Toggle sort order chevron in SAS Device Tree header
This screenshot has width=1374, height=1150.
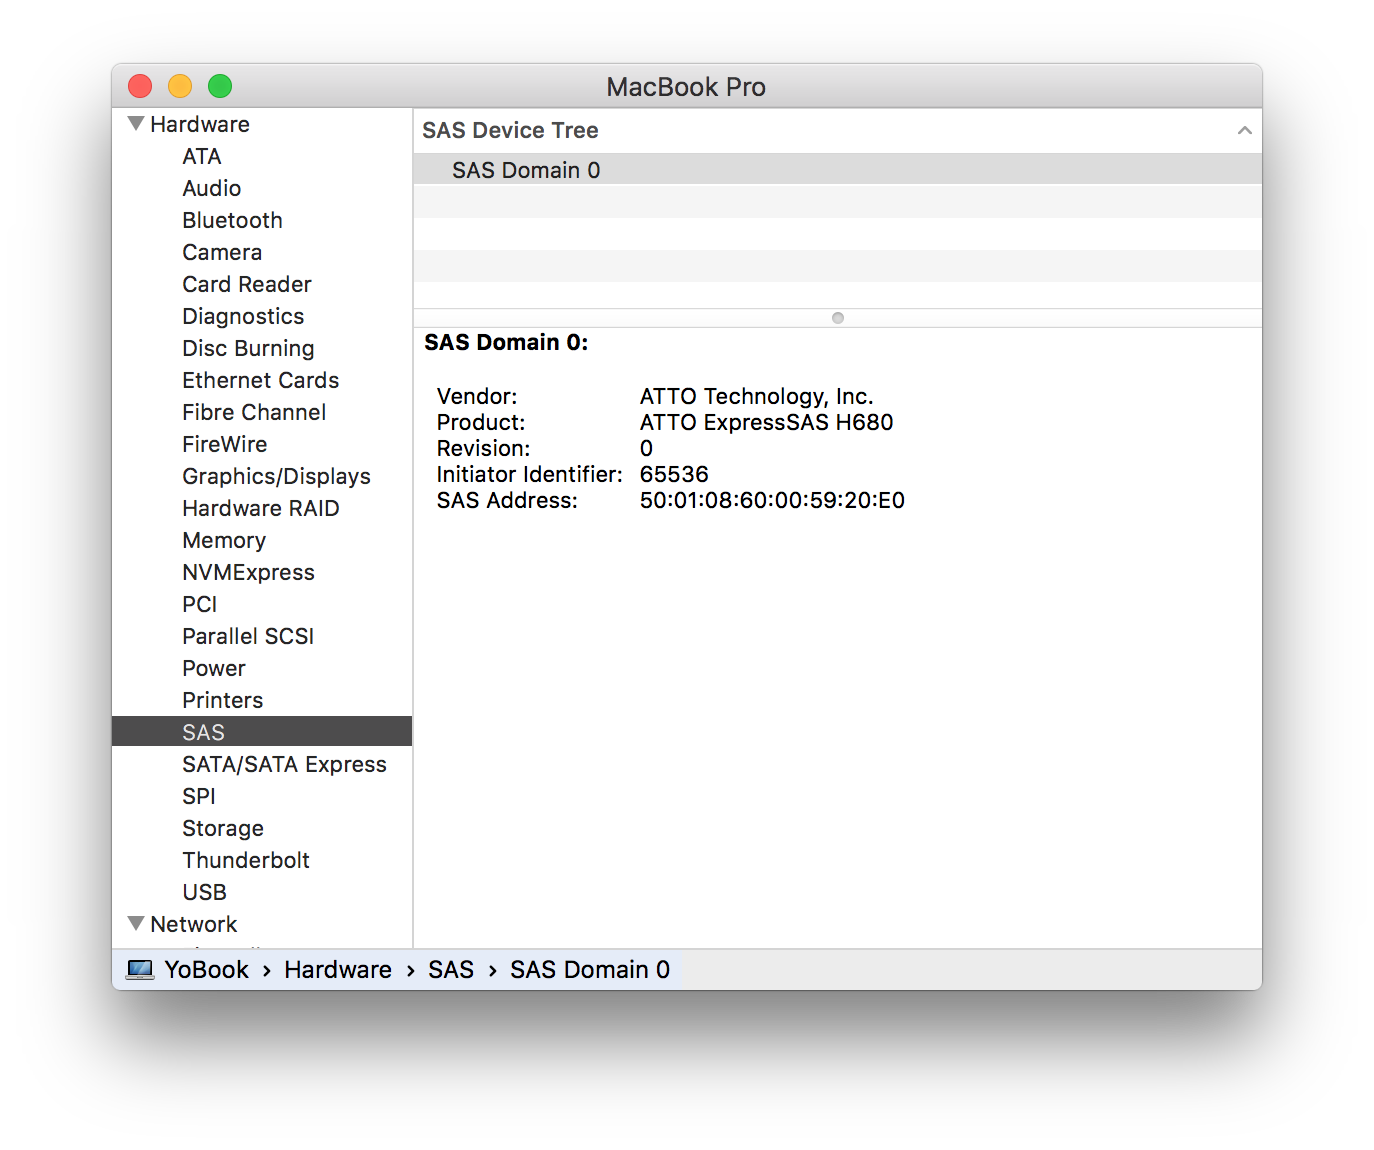1244,131
